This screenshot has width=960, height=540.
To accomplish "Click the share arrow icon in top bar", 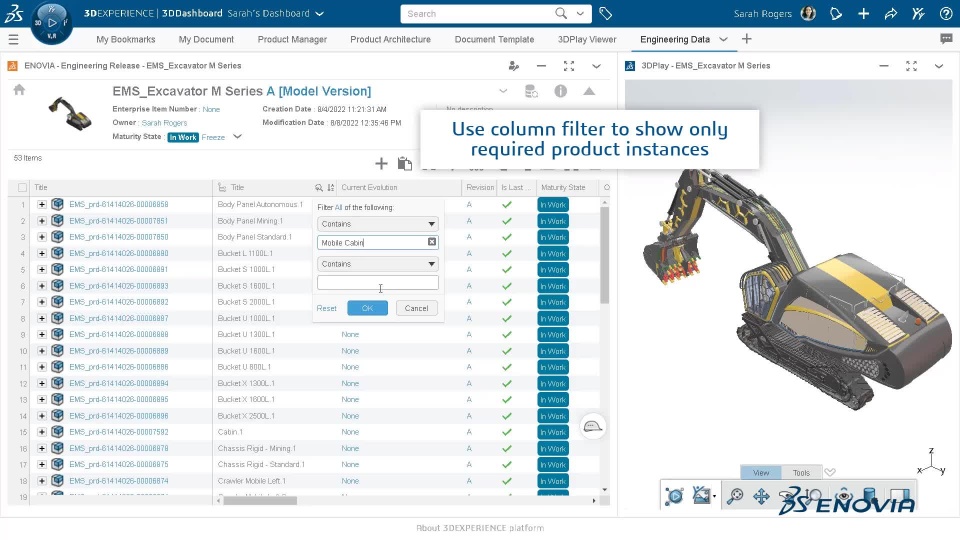I will coord(890,14).
